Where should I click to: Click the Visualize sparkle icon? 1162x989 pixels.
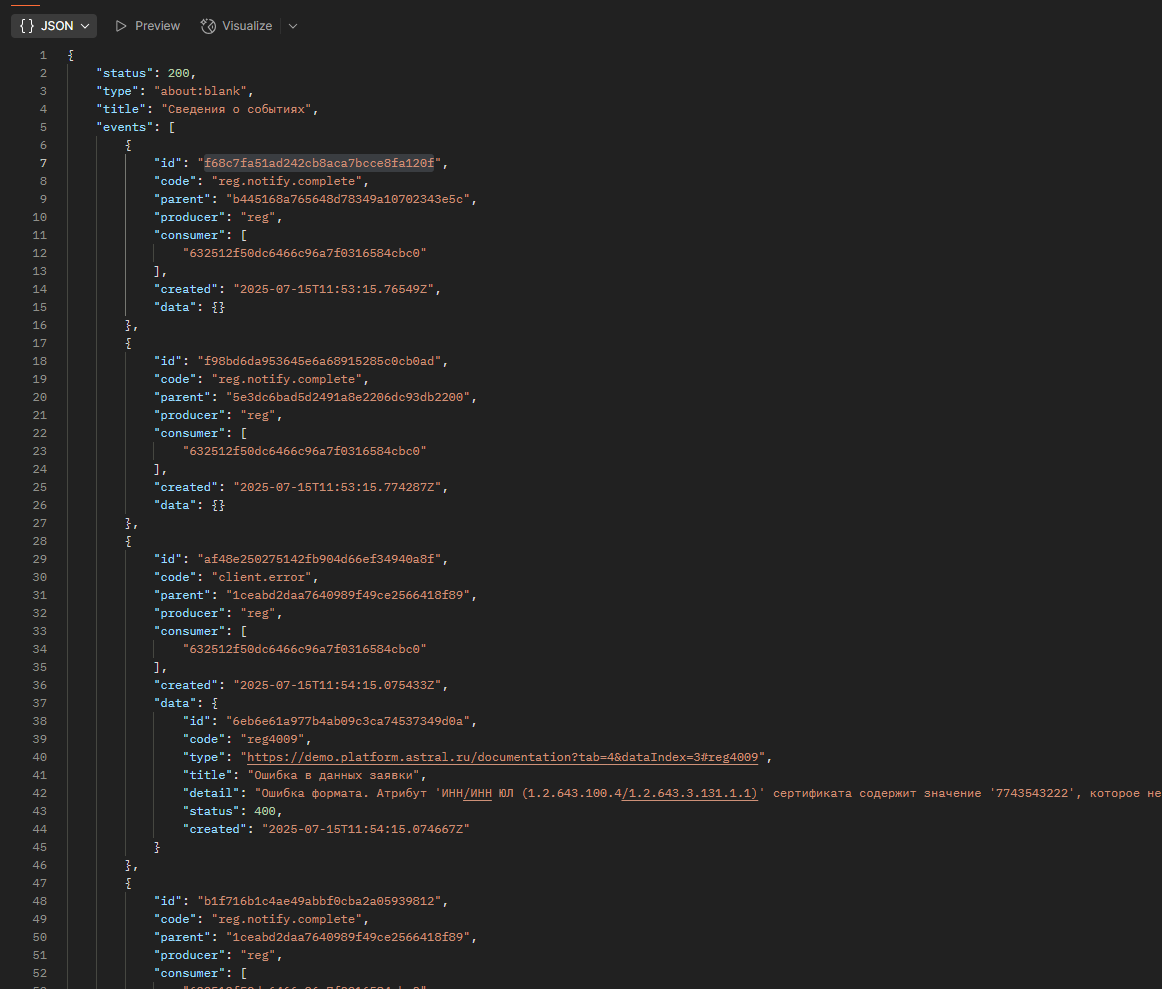point(208,26)
